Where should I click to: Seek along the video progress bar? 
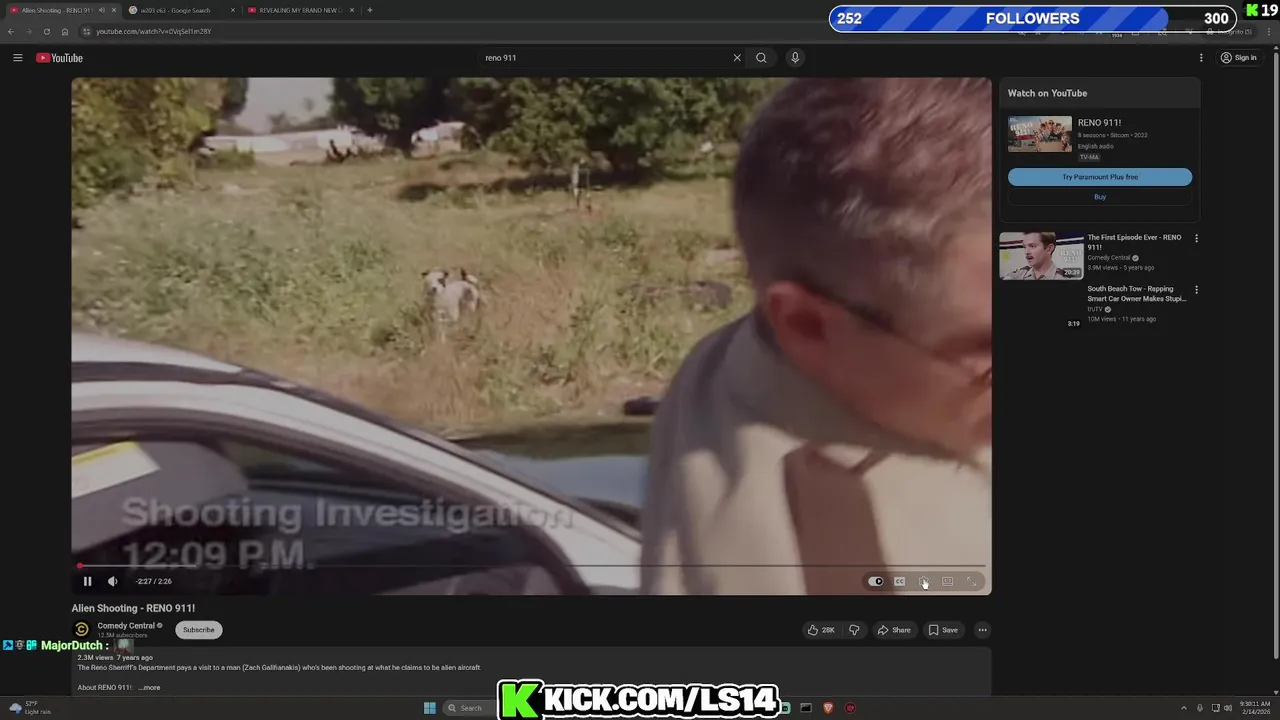(x=531, y=566)
